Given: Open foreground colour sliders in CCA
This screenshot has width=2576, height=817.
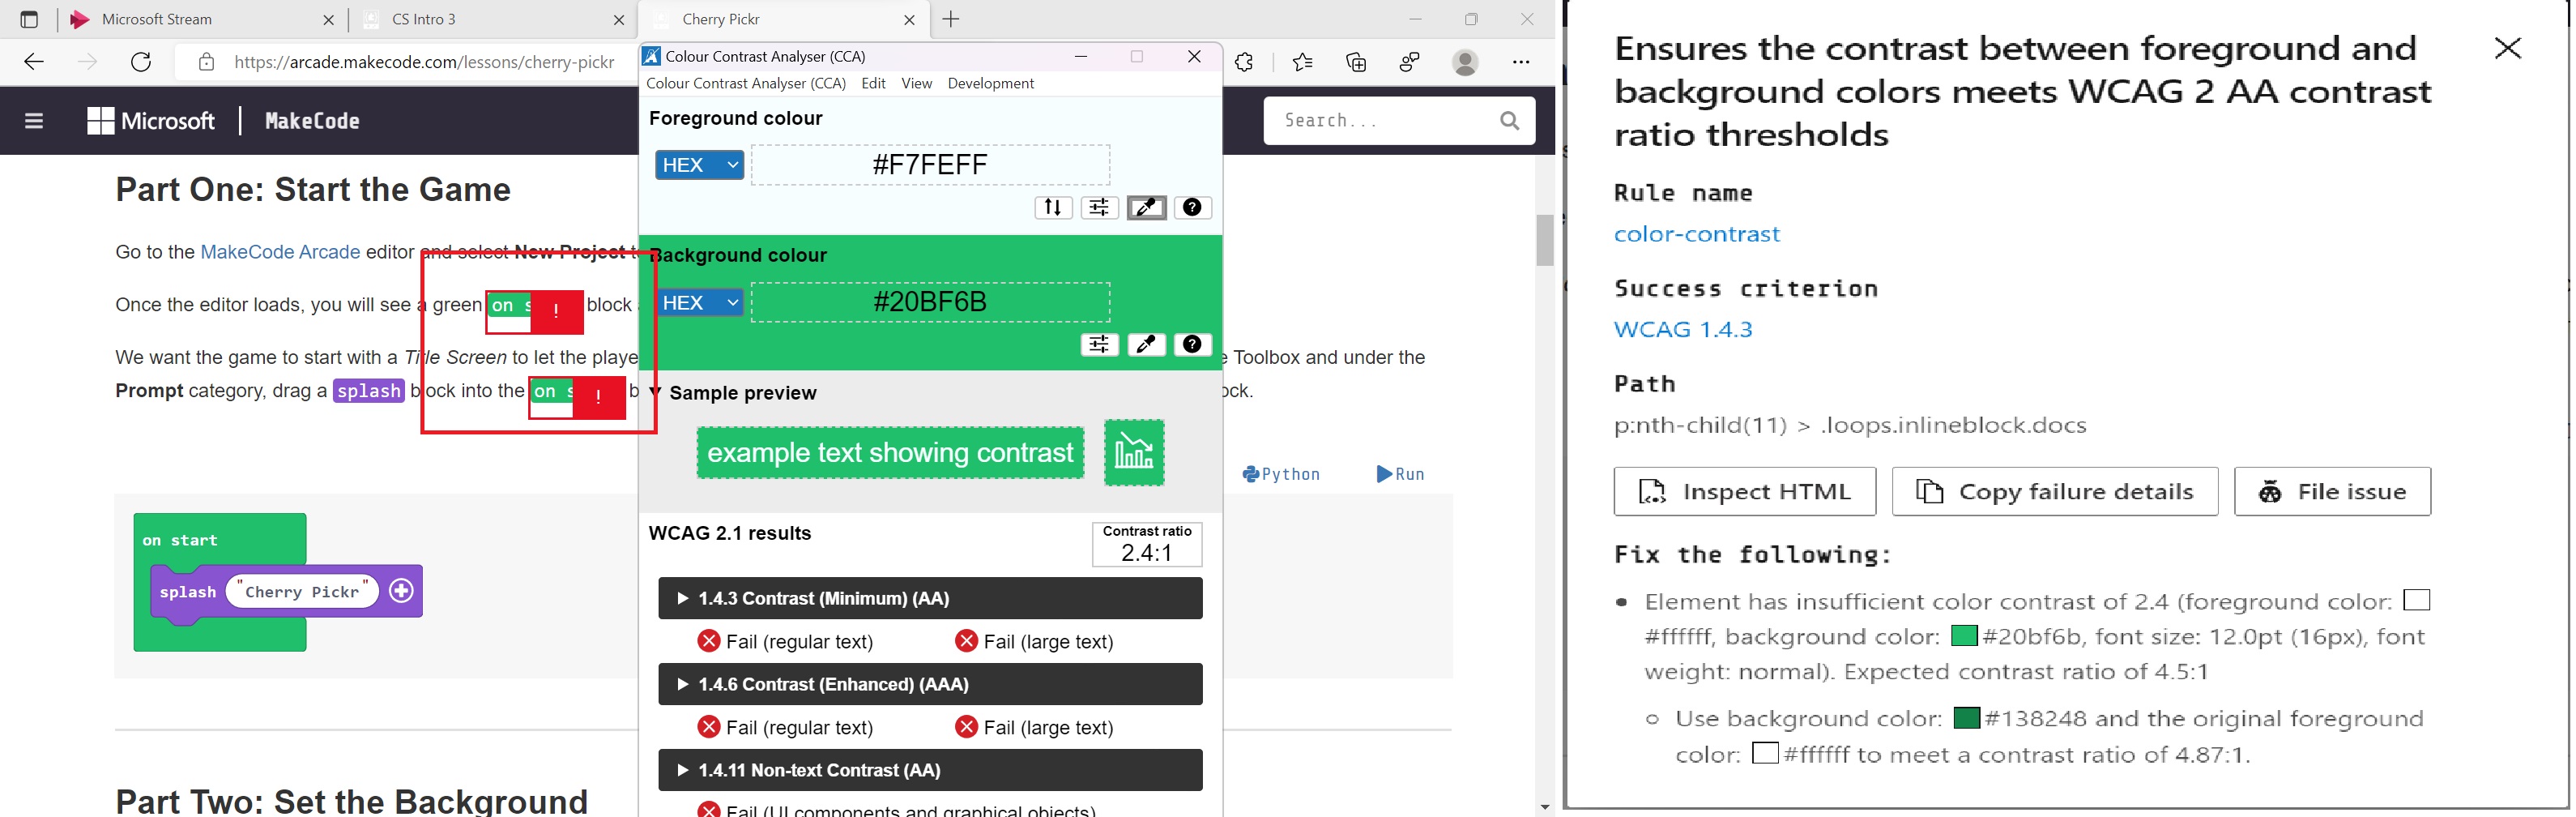Looking at the screenshot, I should click(1099, 207).
